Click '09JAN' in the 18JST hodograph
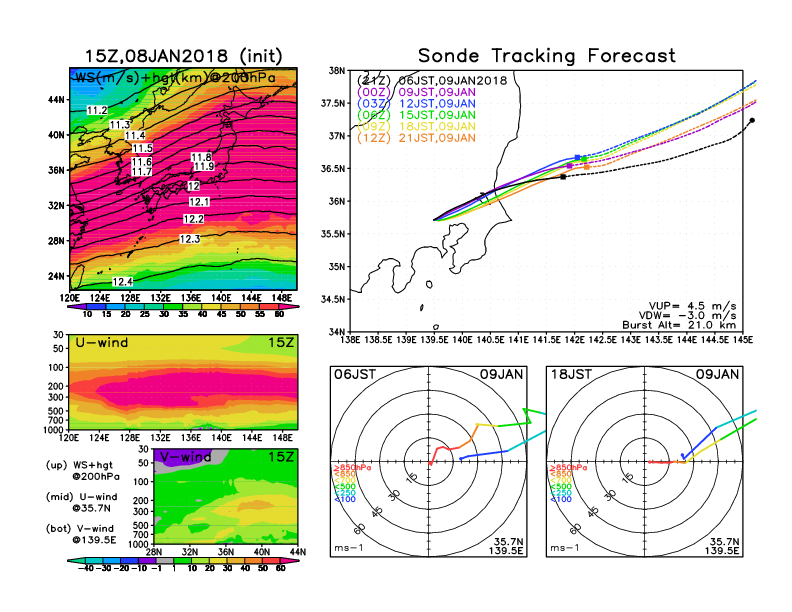 tap(718, 374)
